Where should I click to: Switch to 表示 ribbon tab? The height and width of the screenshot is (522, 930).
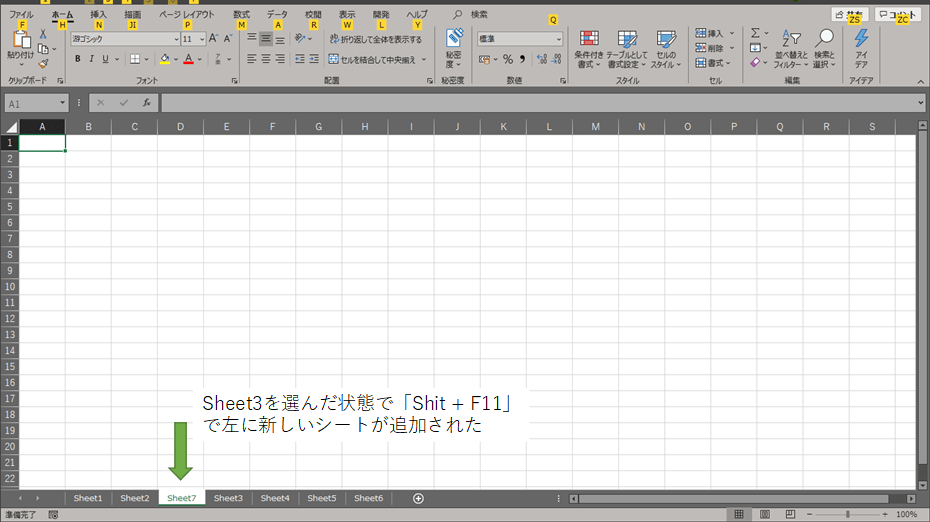click(347, 14)
